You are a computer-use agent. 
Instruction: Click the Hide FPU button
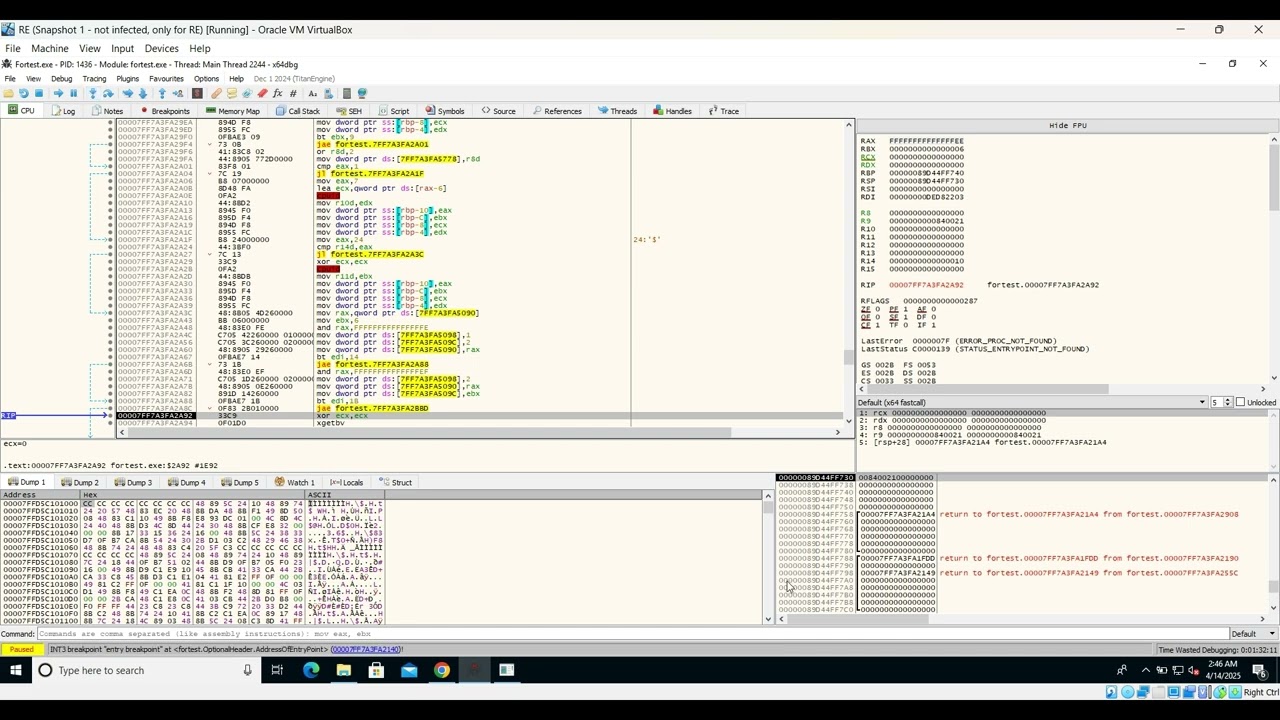point(1067,126)
